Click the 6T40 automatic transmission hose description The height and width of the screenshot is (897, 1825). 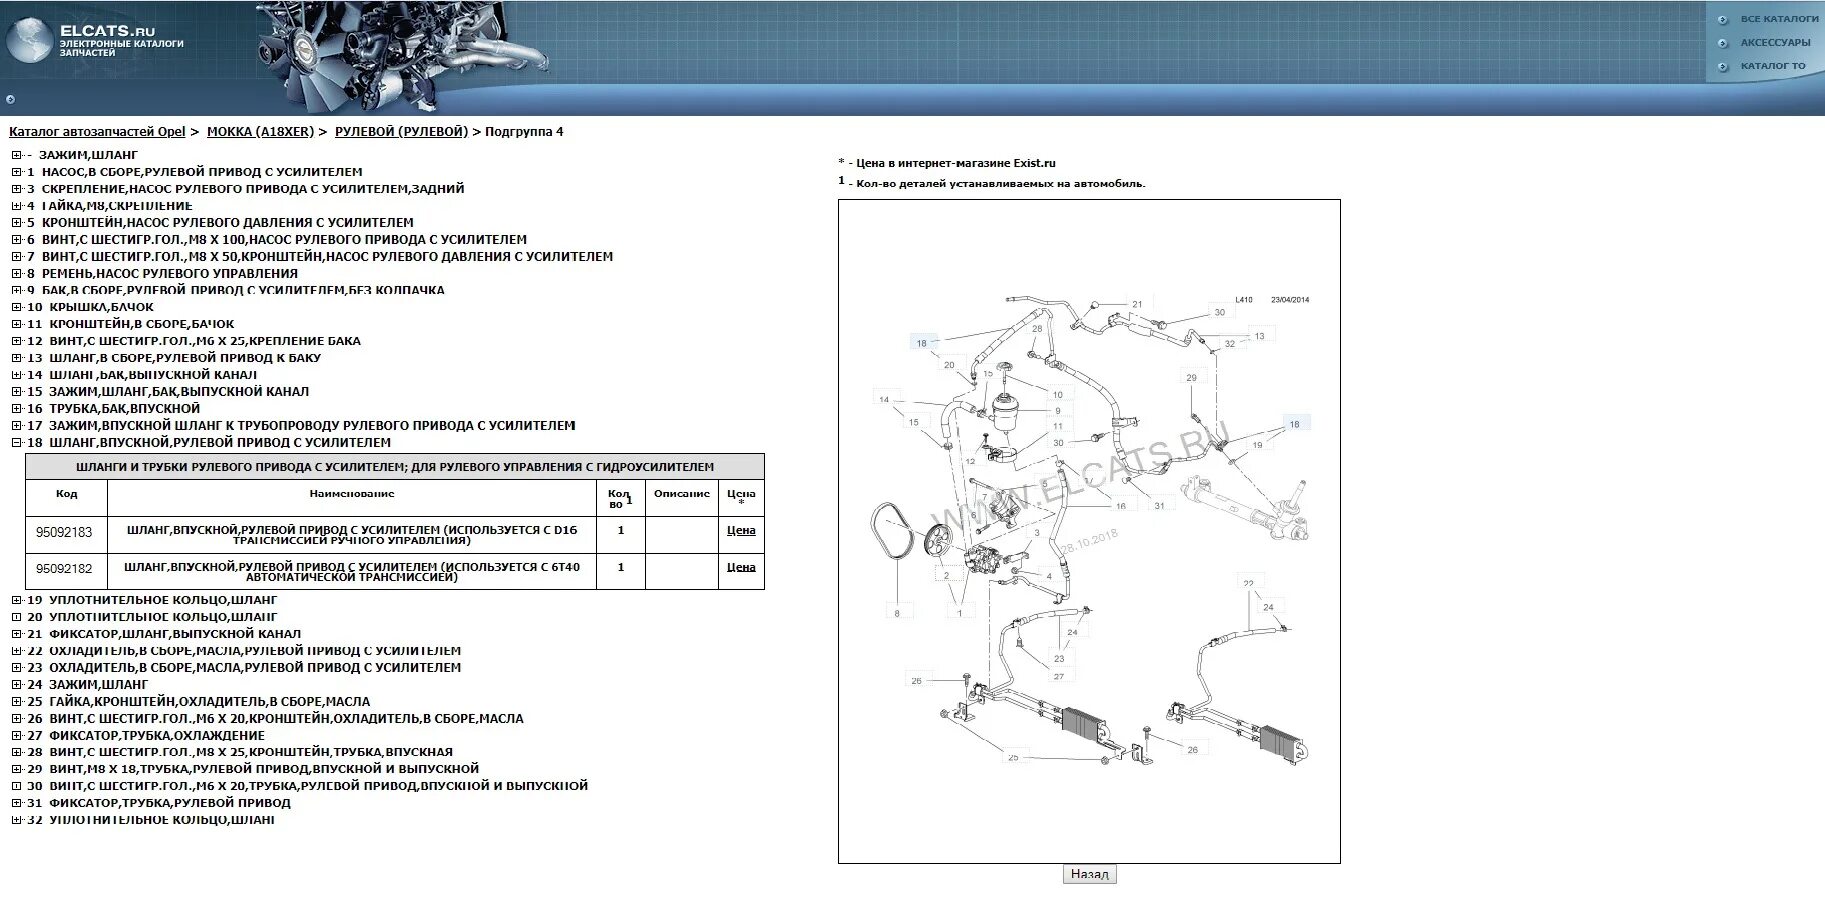tap(352, 572)
